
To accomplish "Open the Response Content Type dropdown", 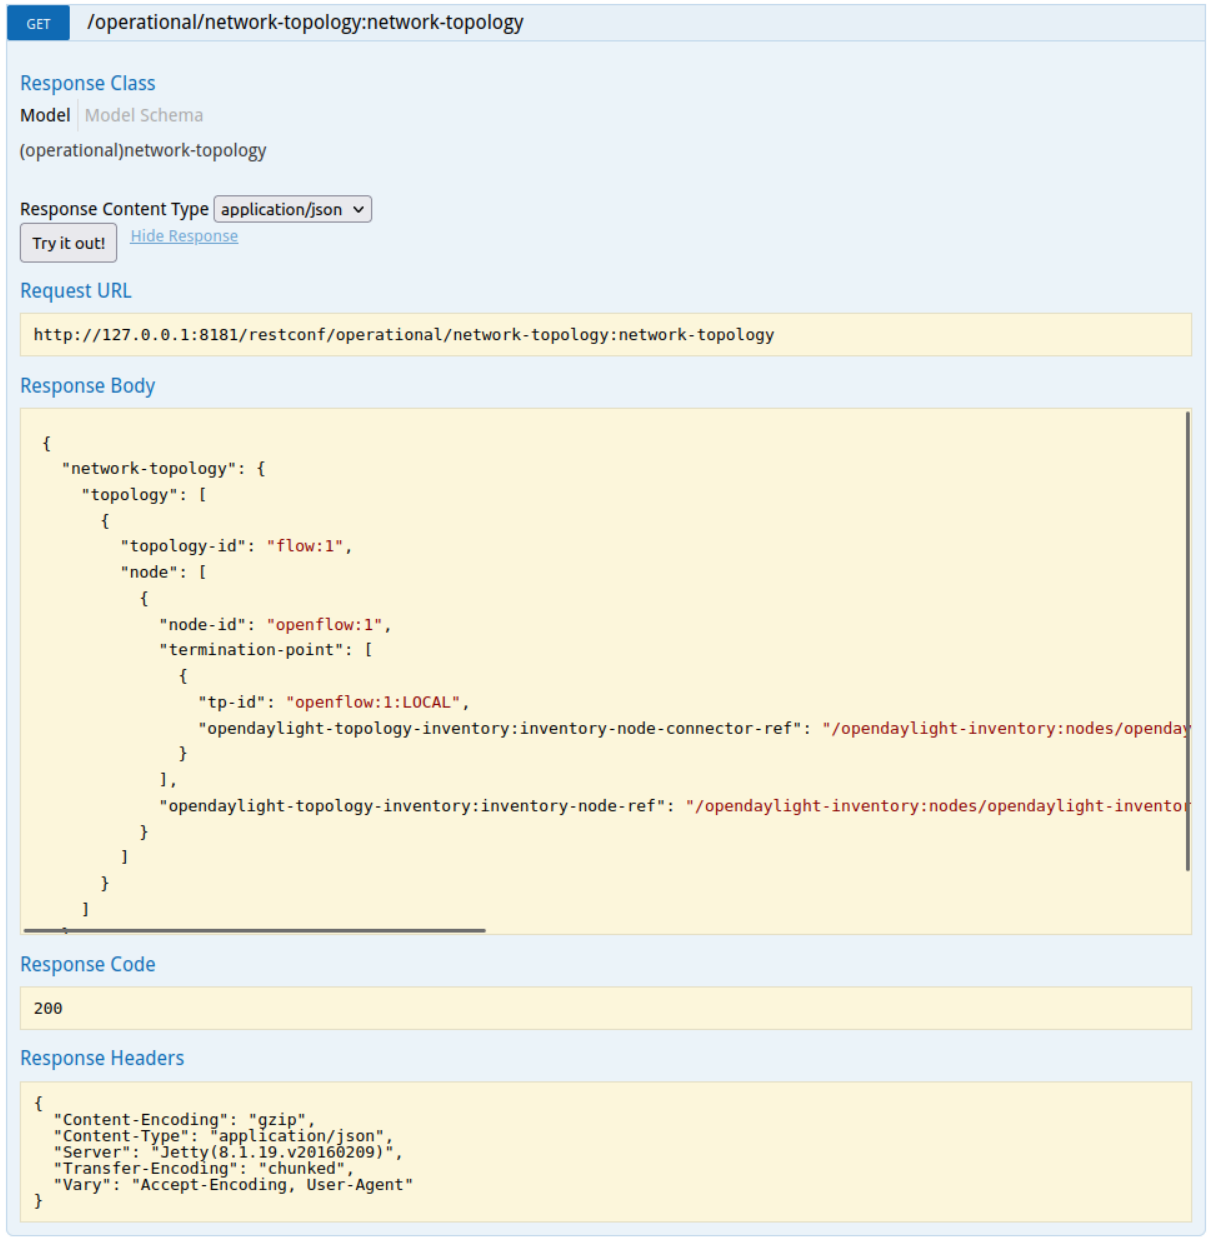I will point(292,209).
